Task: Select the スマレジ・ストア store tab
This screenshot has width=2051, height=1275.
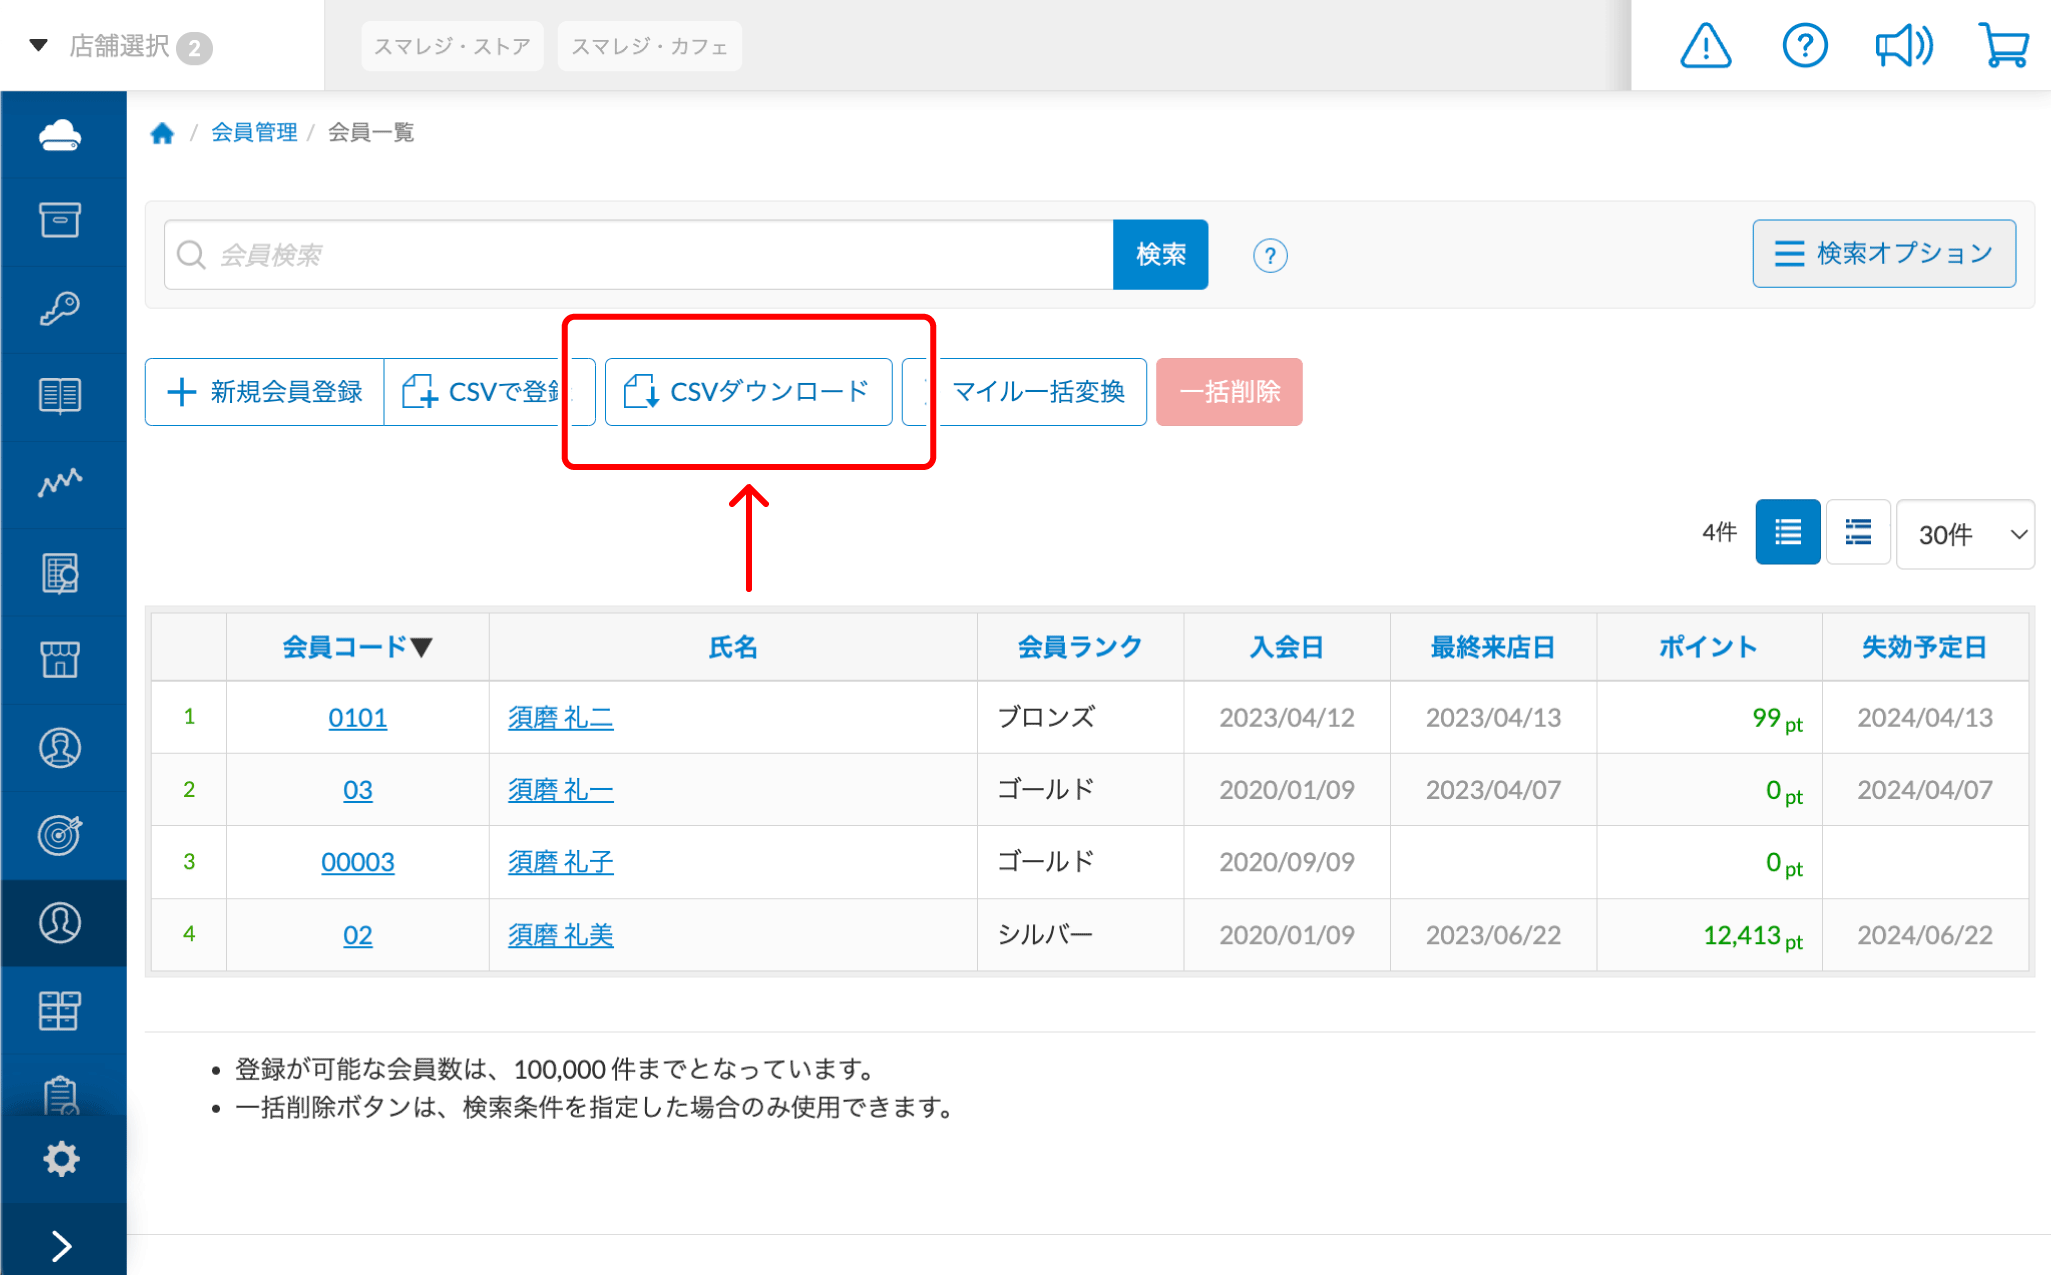Action: click(x=452, y=46)
